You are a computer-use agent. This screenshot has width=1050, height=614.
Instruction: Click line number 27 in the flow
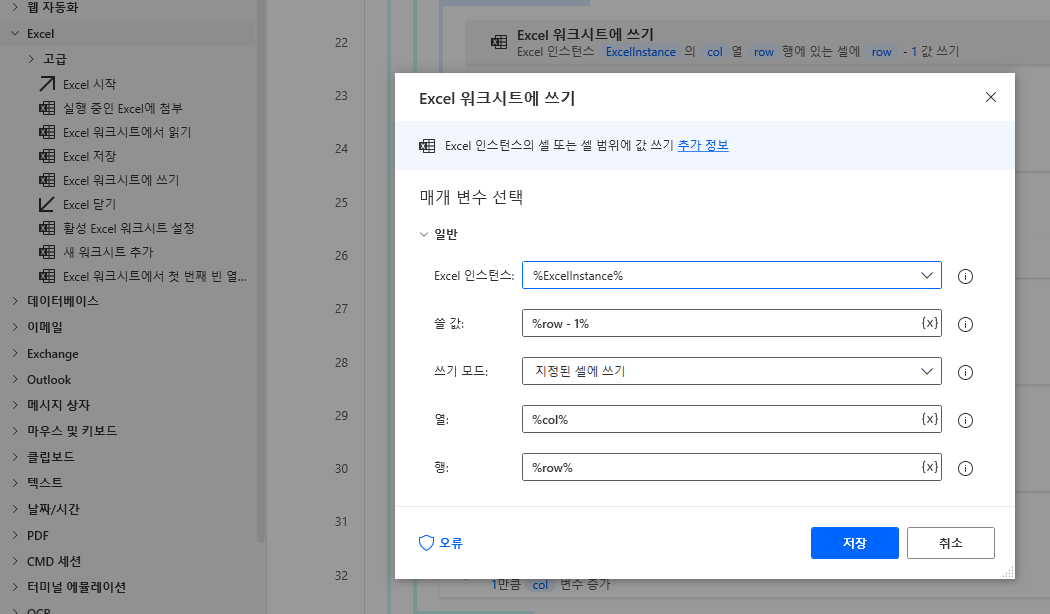point(342,308)
